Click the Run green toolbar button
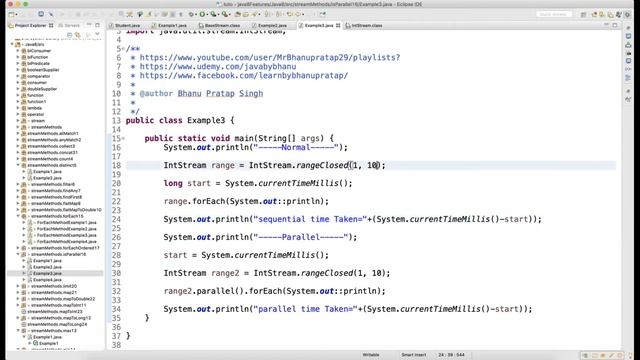640x360 pixels. coord(202,14)
